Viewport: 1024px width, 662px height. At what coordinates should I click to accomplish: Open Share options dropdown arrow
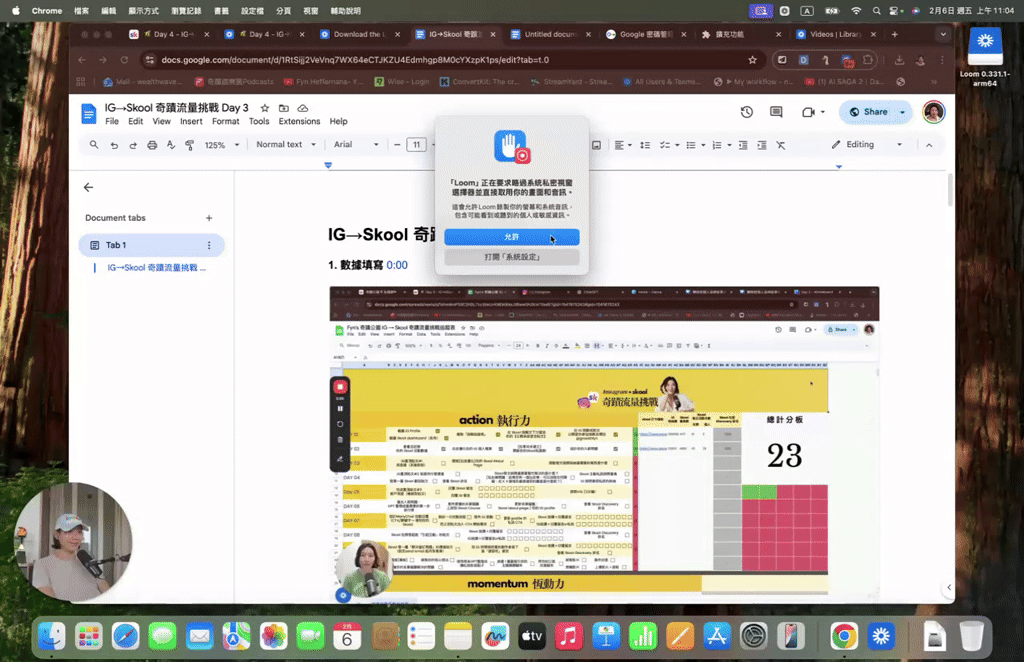[903, 112]
